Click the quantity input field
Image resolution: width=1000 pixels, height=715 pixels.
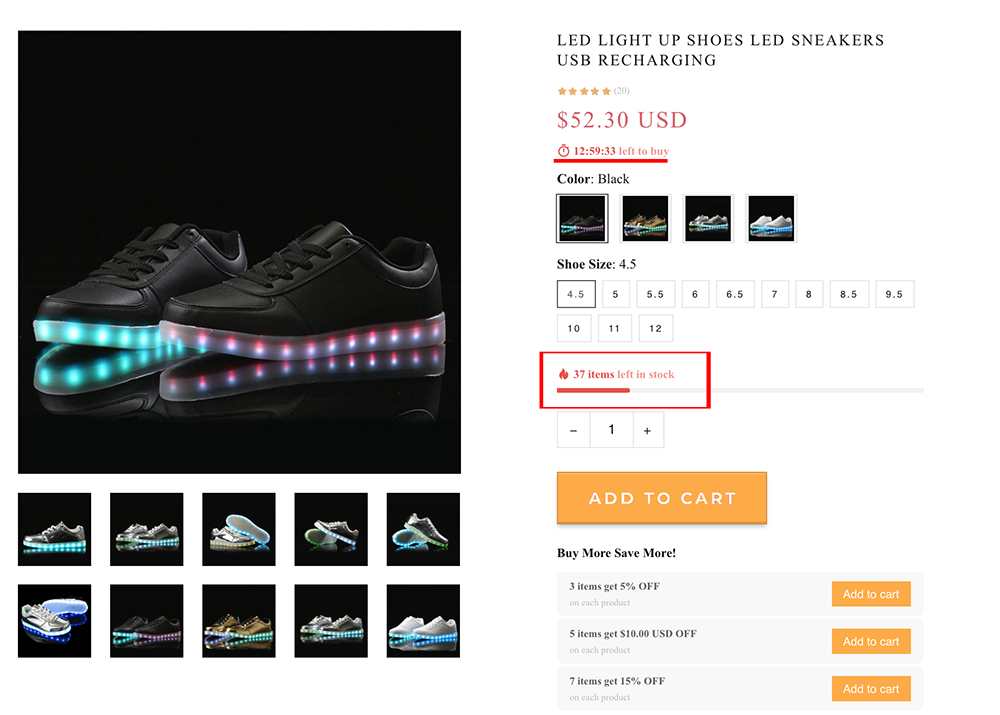(610, 430)
